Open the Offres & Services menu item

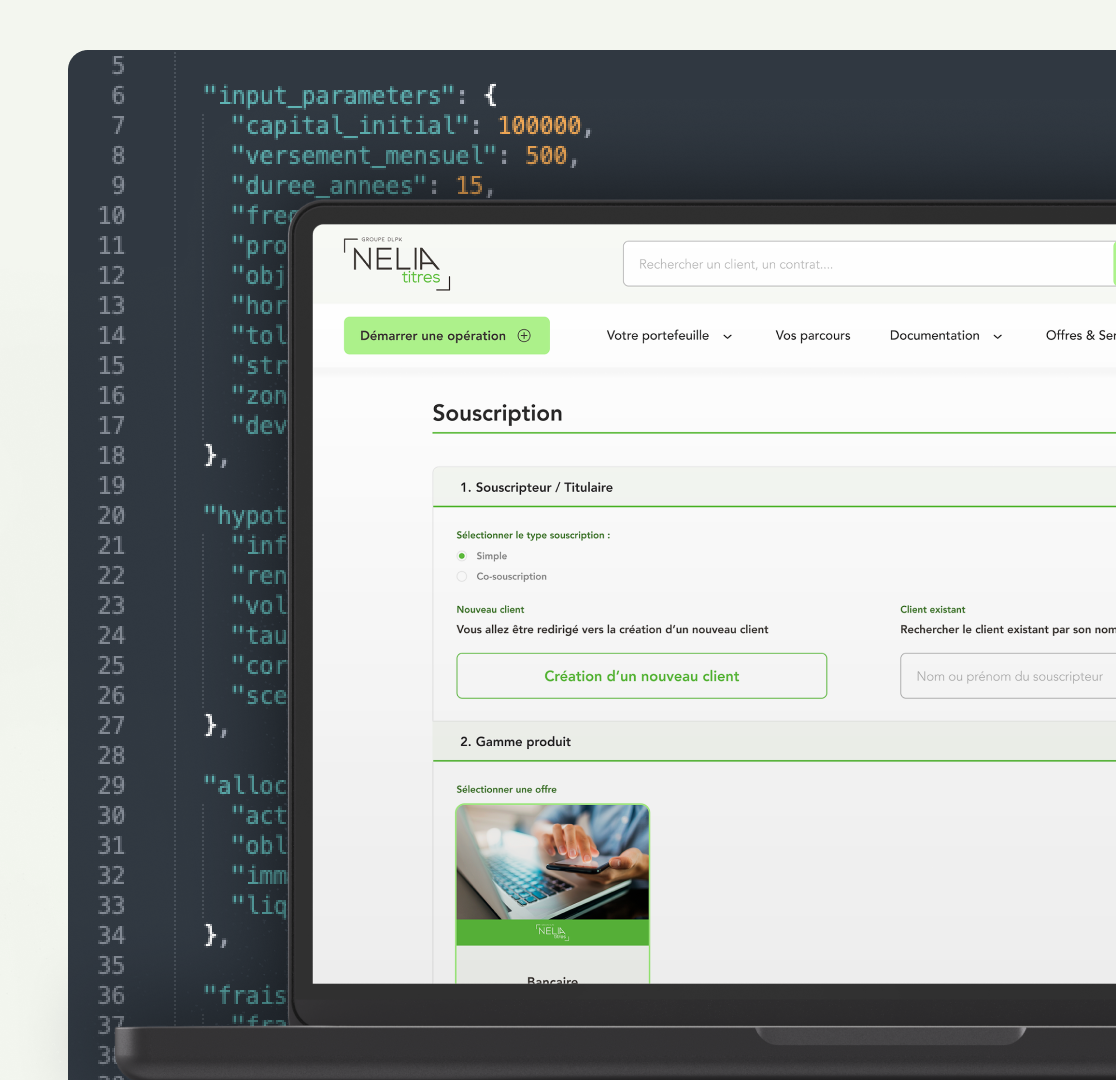pos(1080,336)
